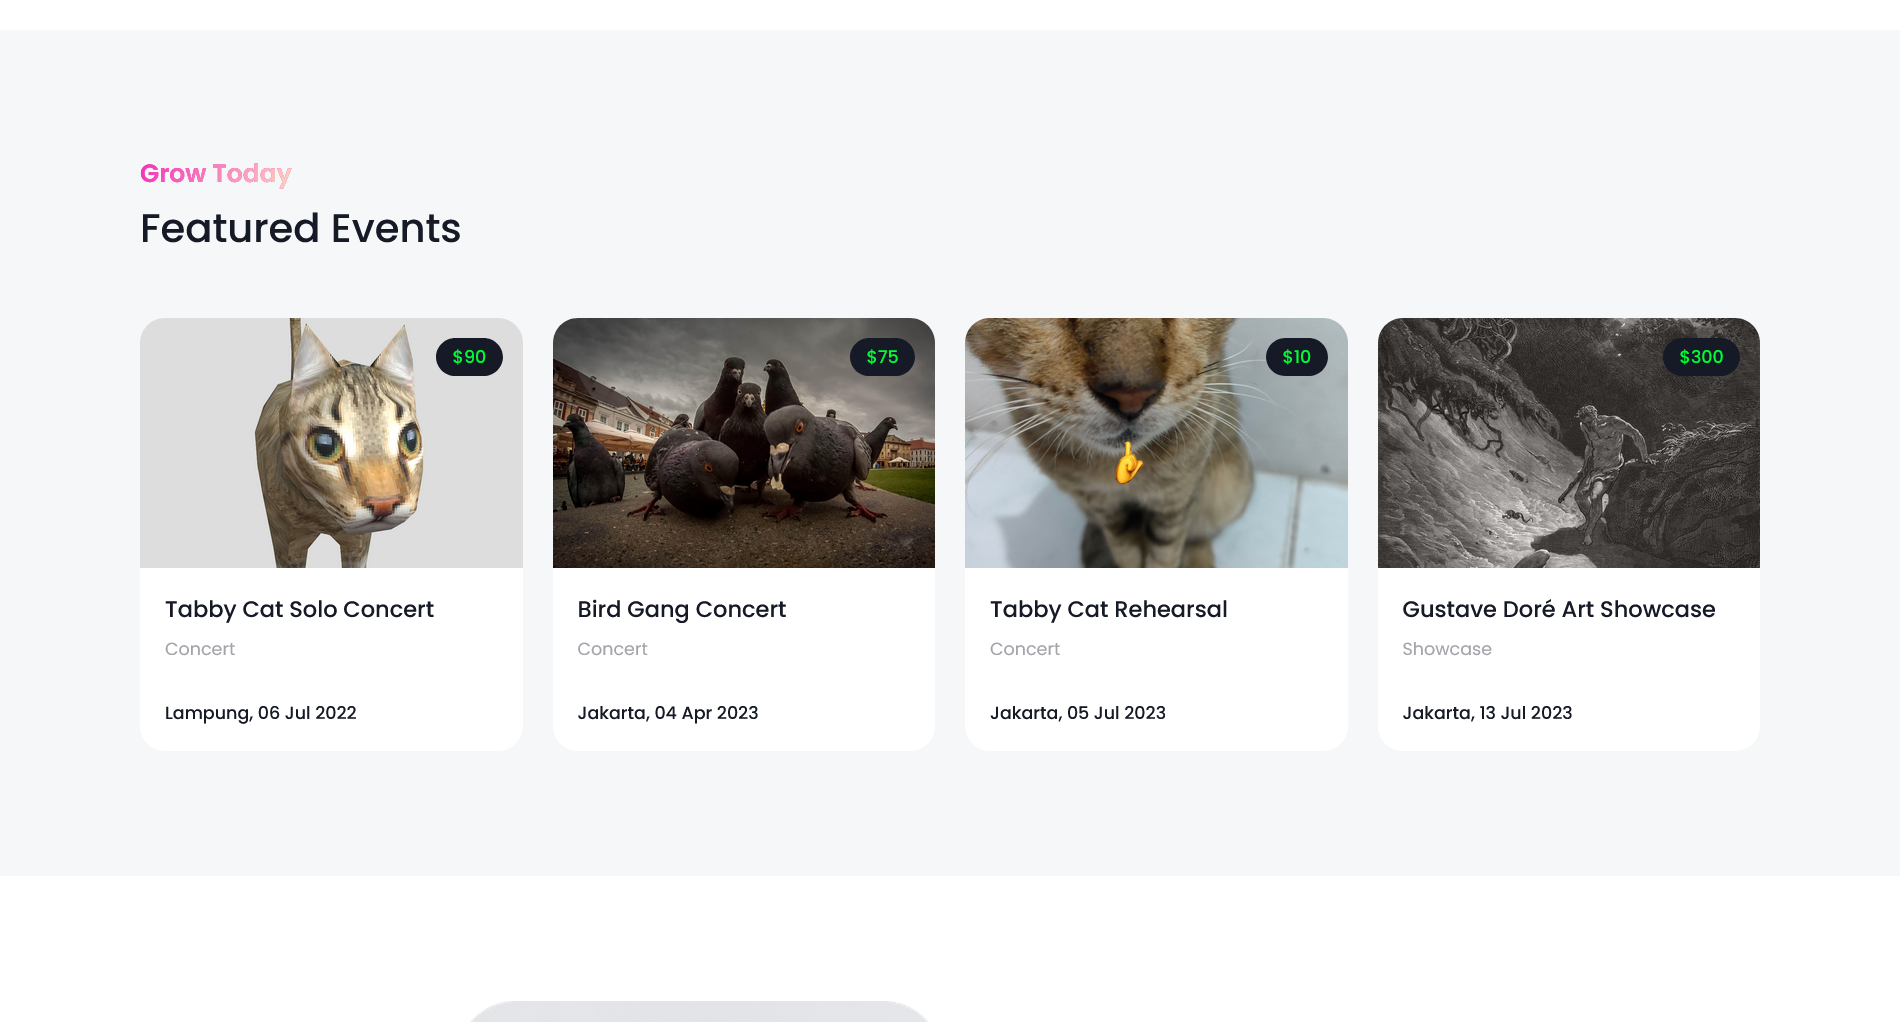The image size is (1900, 1022).
Task: Click the Concert label under Bird Gang Concert
Action: [x=612, y=649]
